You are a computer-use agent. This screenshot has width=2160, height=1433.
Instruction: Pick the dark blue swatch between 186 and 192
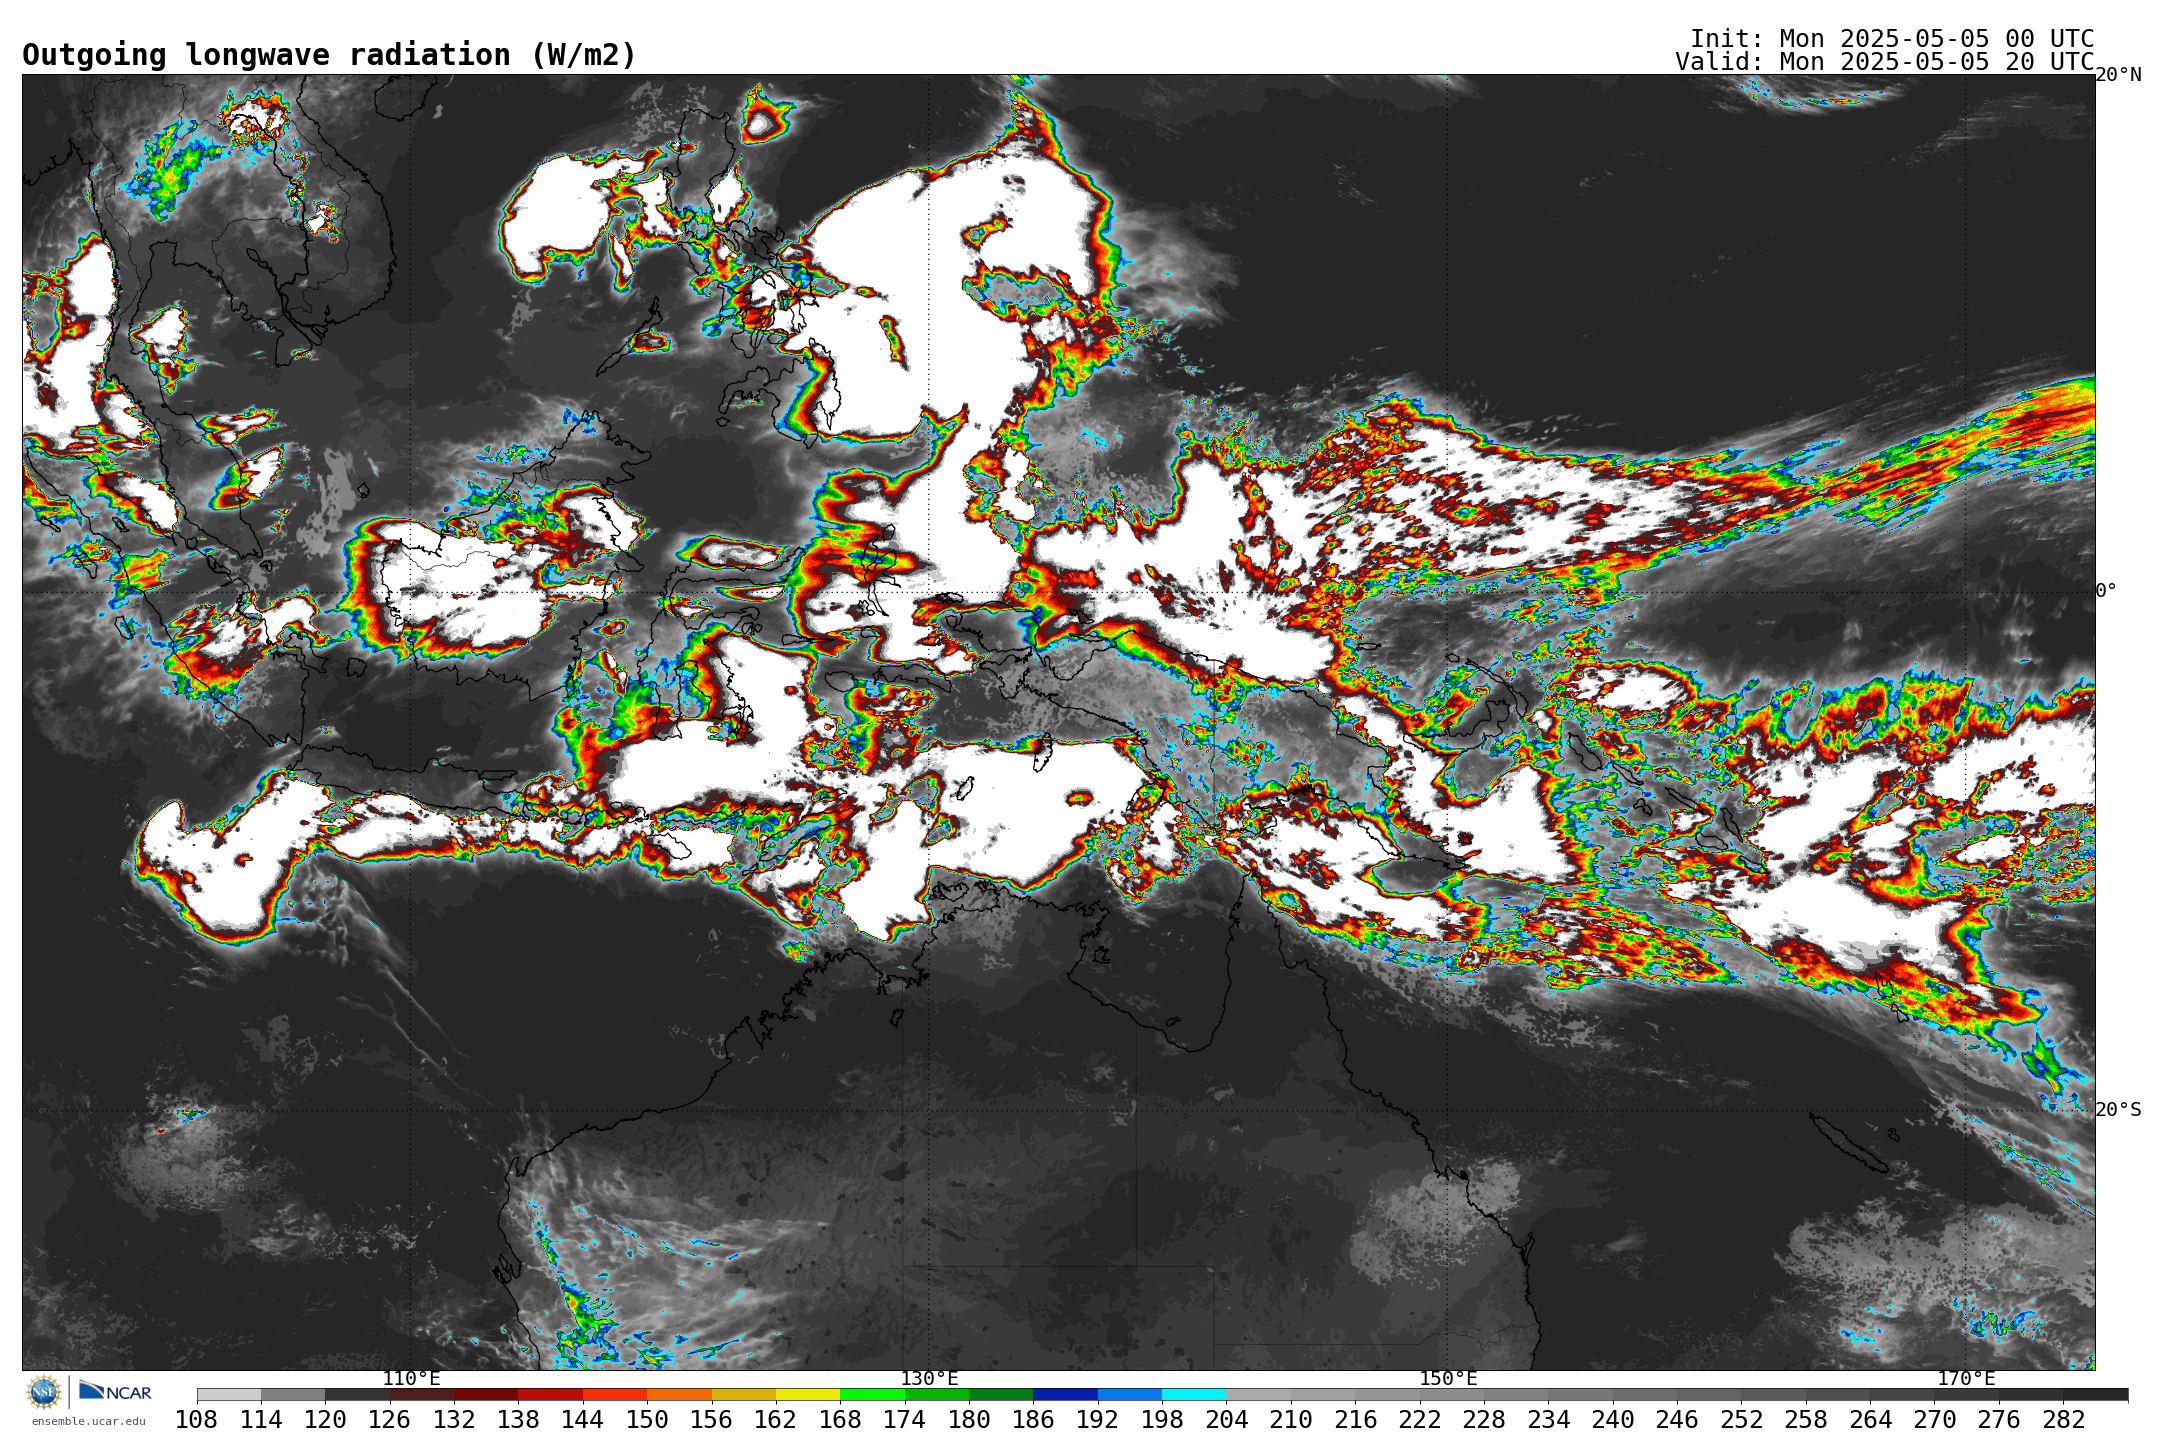(1065, 1395)
